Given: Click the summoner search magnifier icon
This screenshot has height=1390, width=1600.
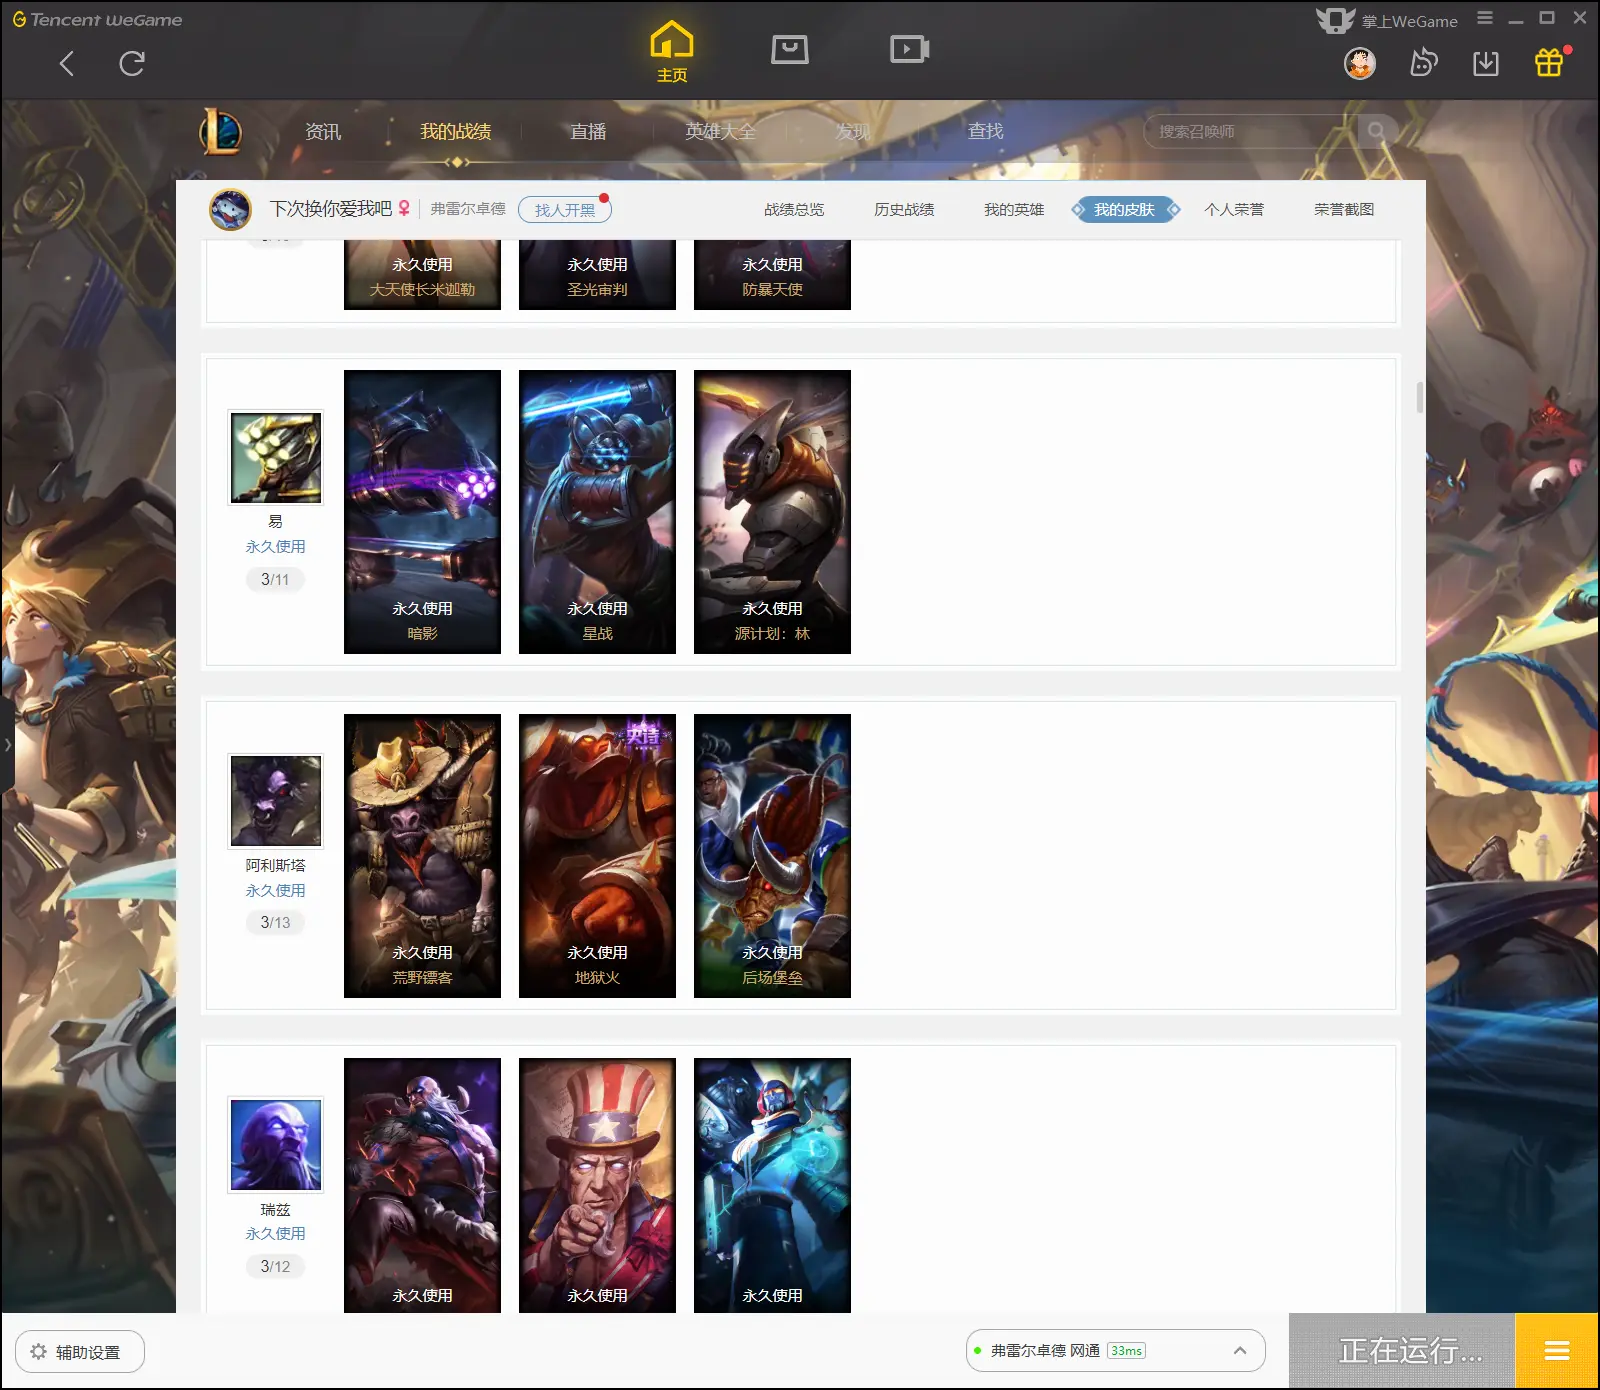Looking at the screenshot, I should pos(1376,131).
